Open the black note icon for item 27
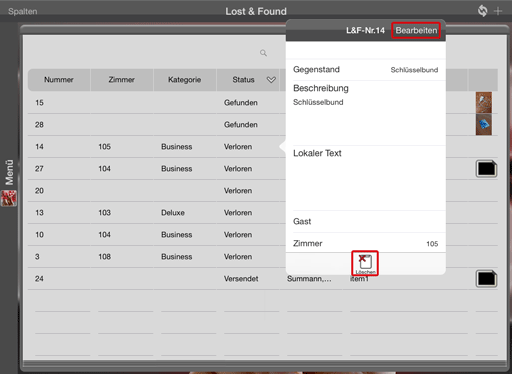 click(486, 169)
